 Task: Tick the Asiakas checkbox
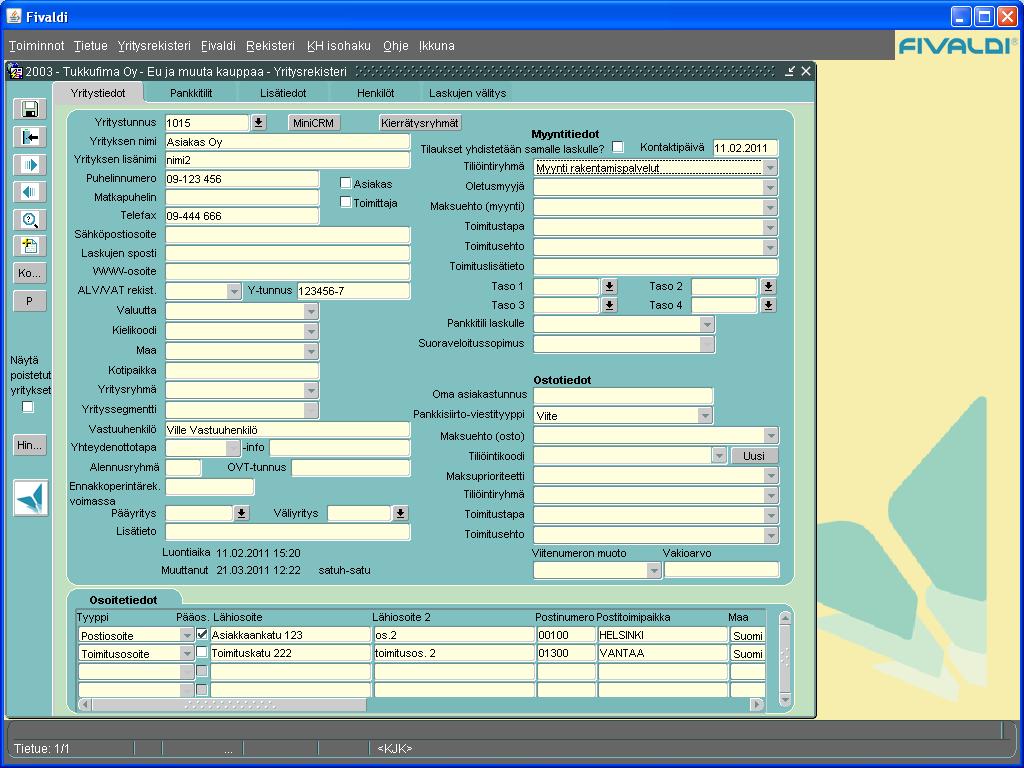(345, 183)
